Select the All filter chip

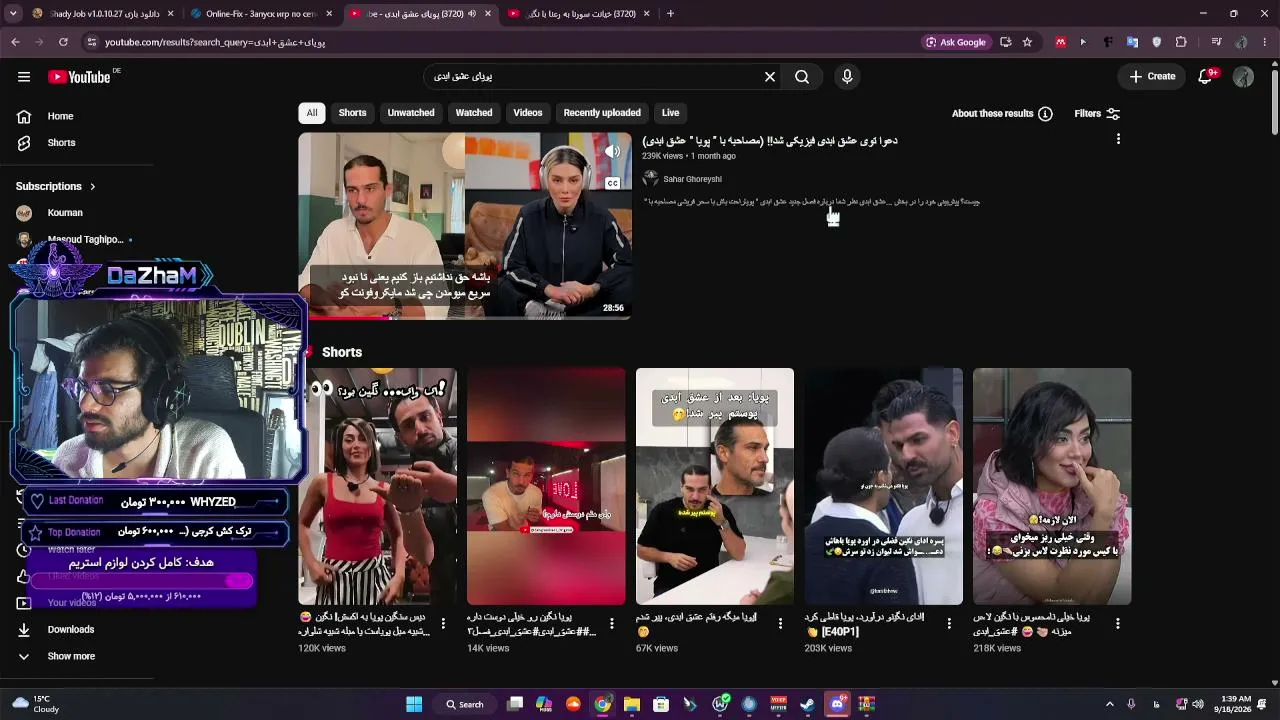point(312,113)
